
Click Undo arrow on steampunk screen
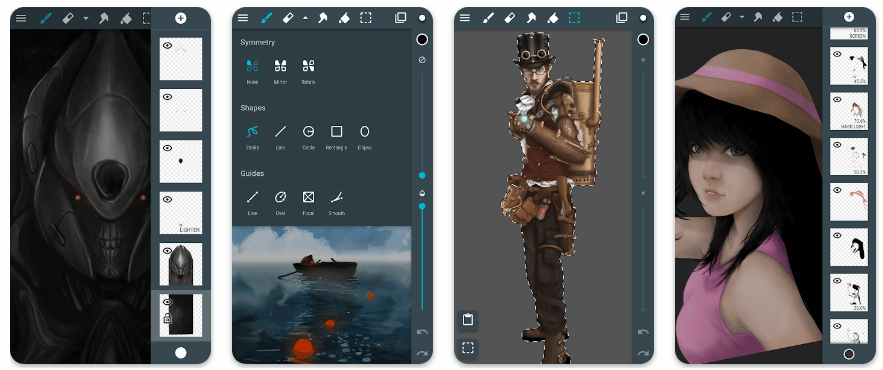tap(643, 332)
